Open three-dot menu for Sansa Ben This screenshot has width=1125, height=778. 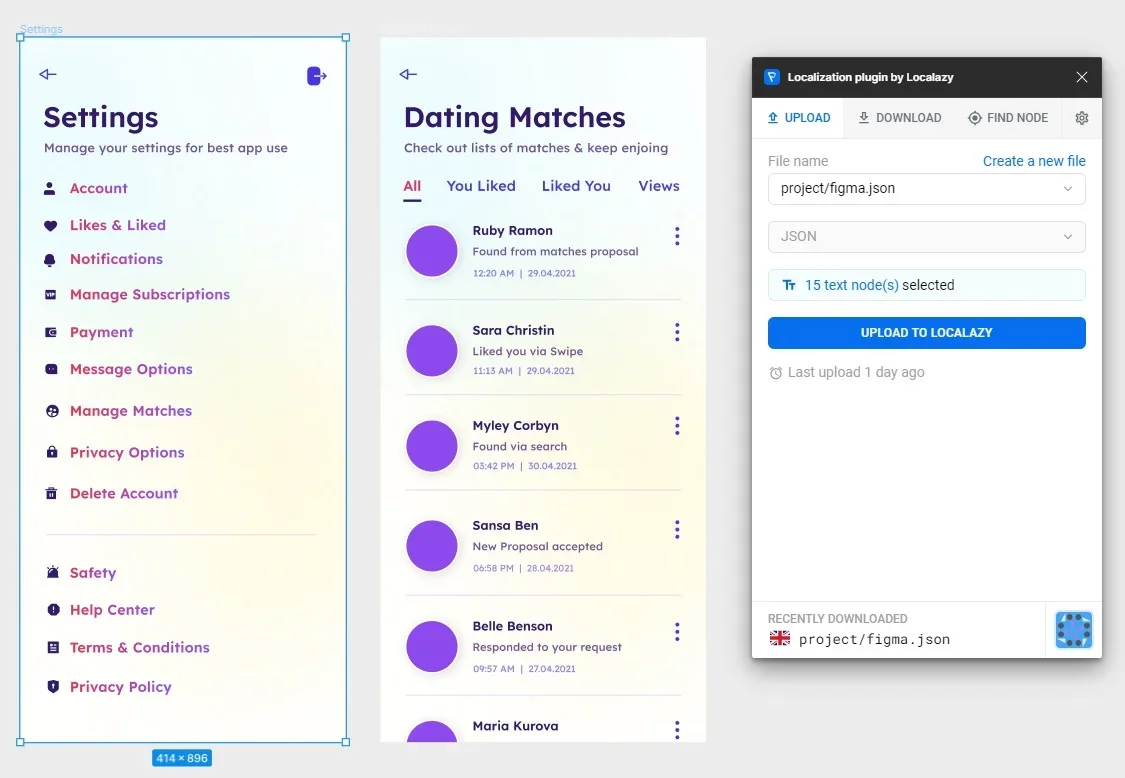[677, 529]
